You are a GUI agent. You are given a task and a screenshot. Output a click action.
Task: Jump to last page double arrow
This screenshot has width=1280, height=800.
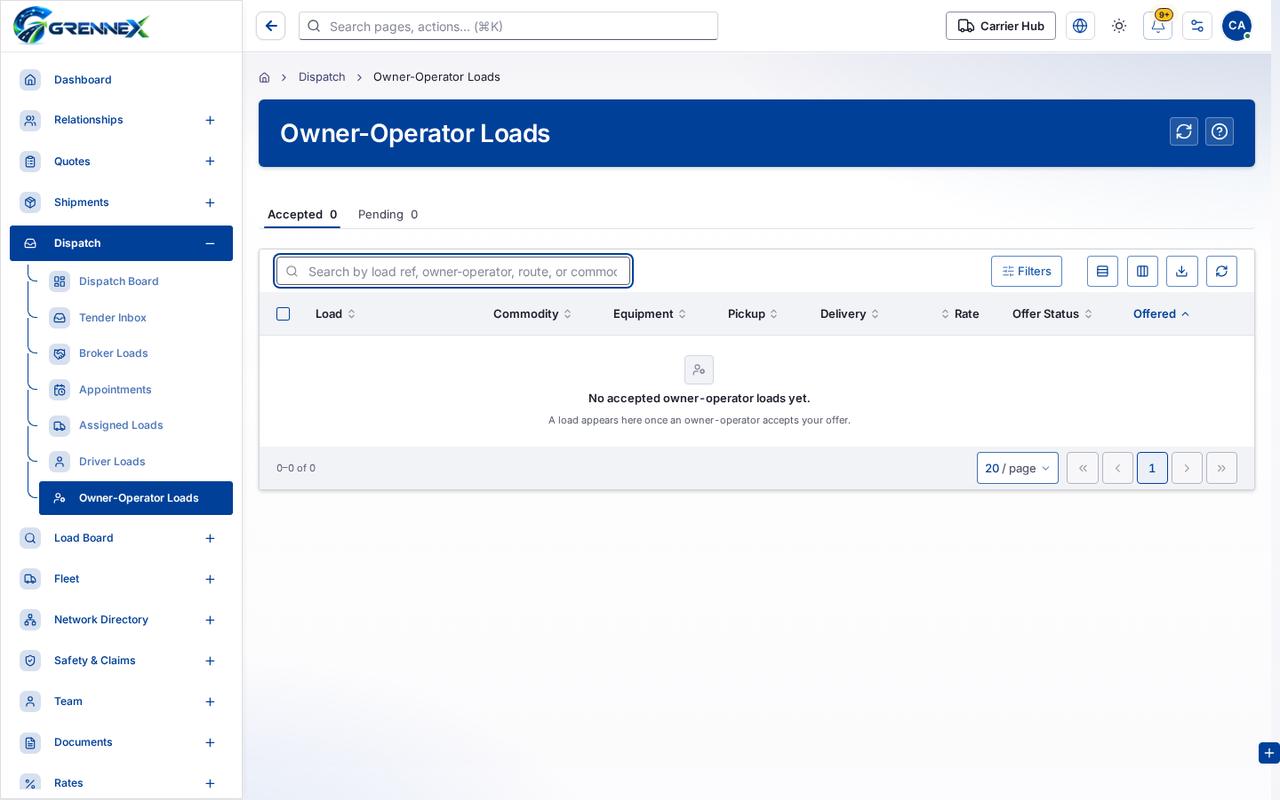coord(1222,468)
